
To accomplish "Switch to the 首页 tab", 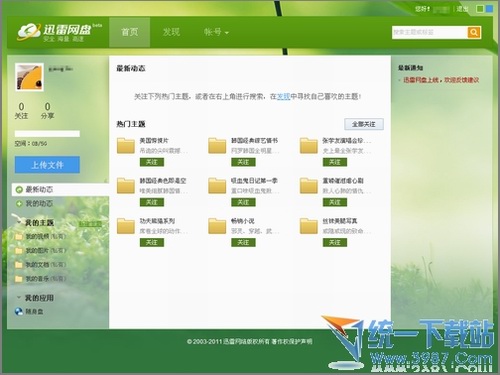I will tap(129, 32).
